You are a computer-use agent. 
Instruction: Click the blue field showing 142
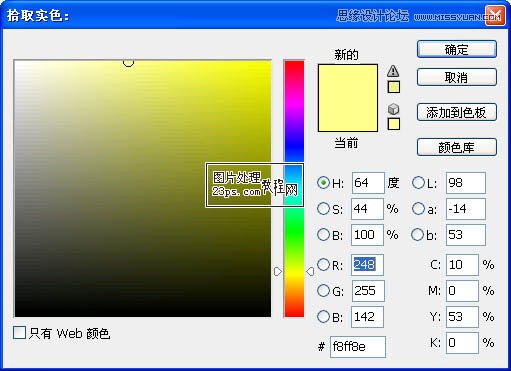pyautogui.click(x=367, y=317)
